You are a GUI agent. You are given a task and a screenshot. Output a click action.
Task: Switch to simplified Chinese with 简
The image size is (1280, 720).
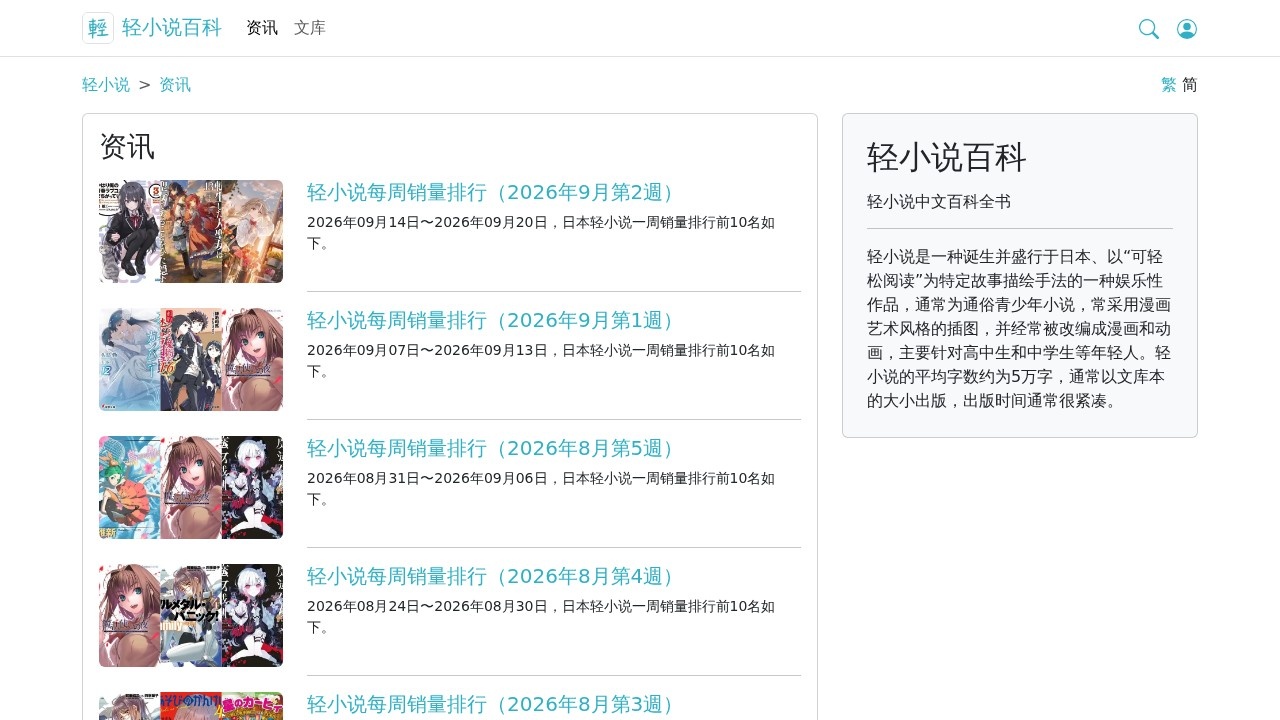coord(1190,85)
